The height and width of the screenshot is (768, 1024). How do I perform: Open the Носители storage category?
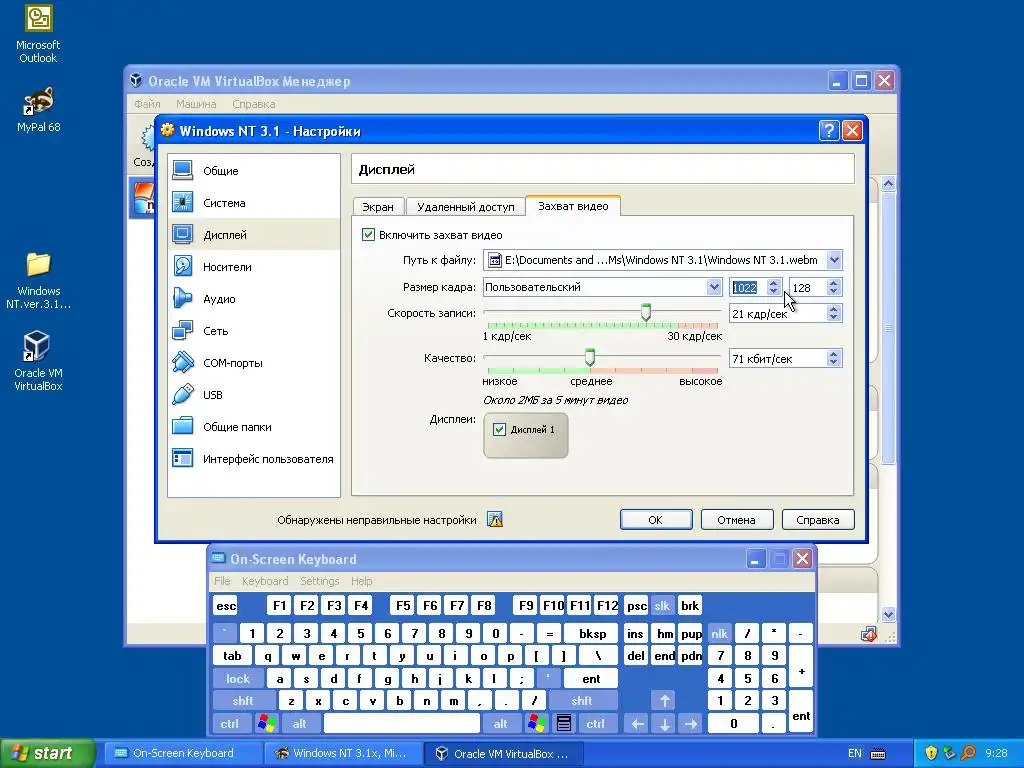tap(253, 266)
